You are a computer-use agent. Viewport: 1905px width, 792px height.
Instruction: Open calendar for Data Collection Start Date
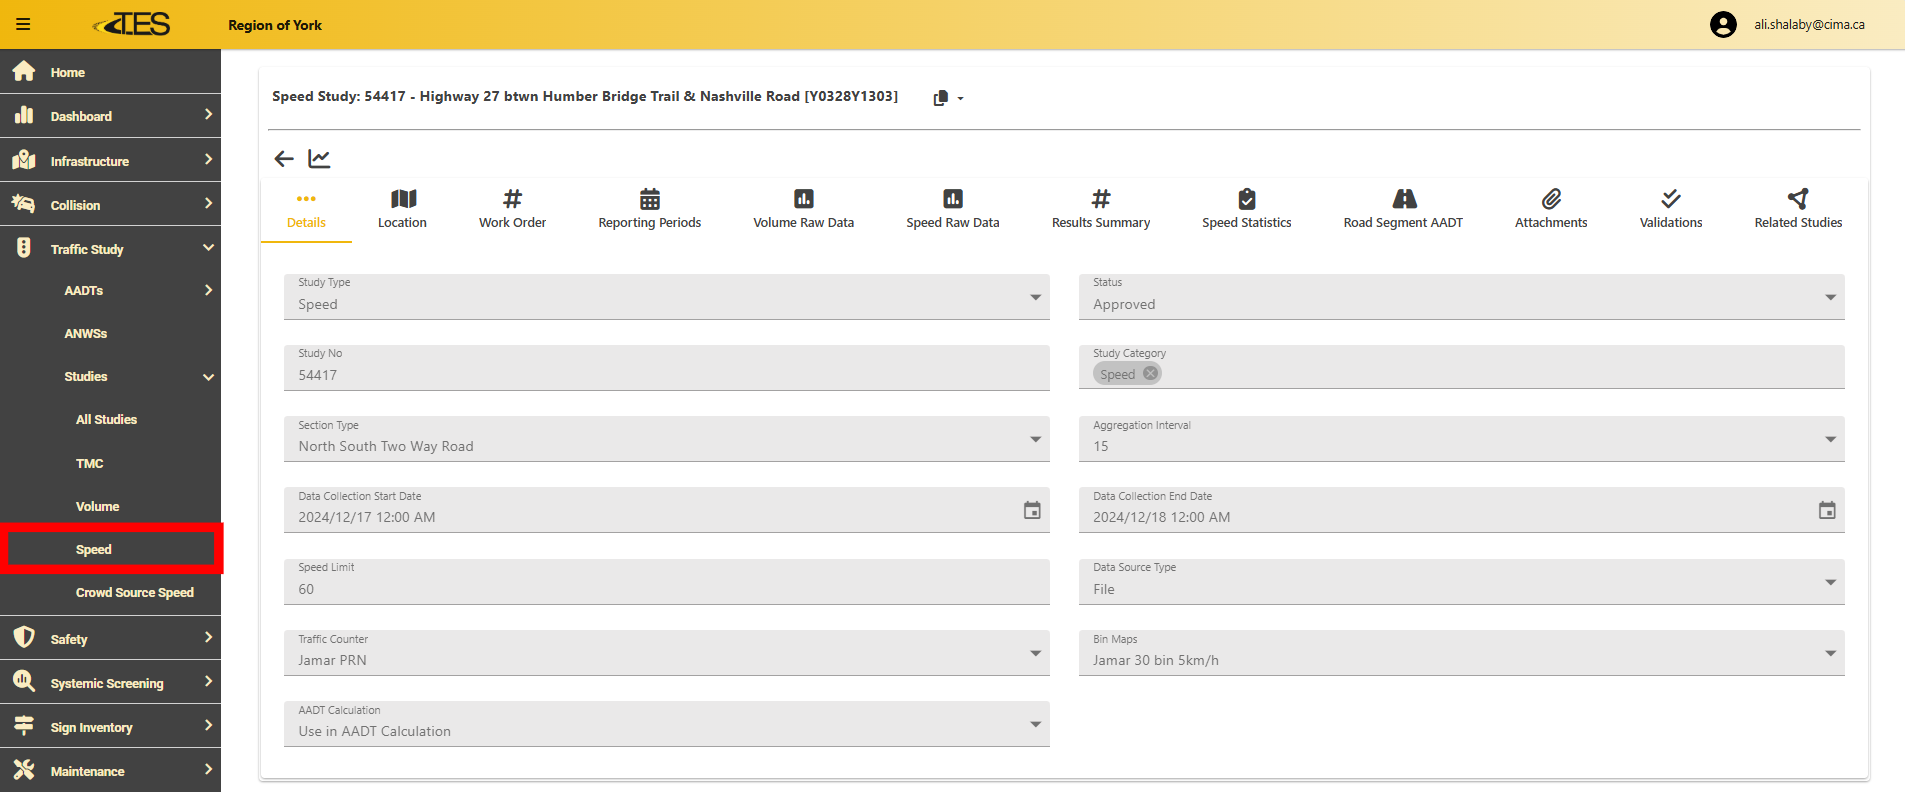click(x=1032, y=511)
